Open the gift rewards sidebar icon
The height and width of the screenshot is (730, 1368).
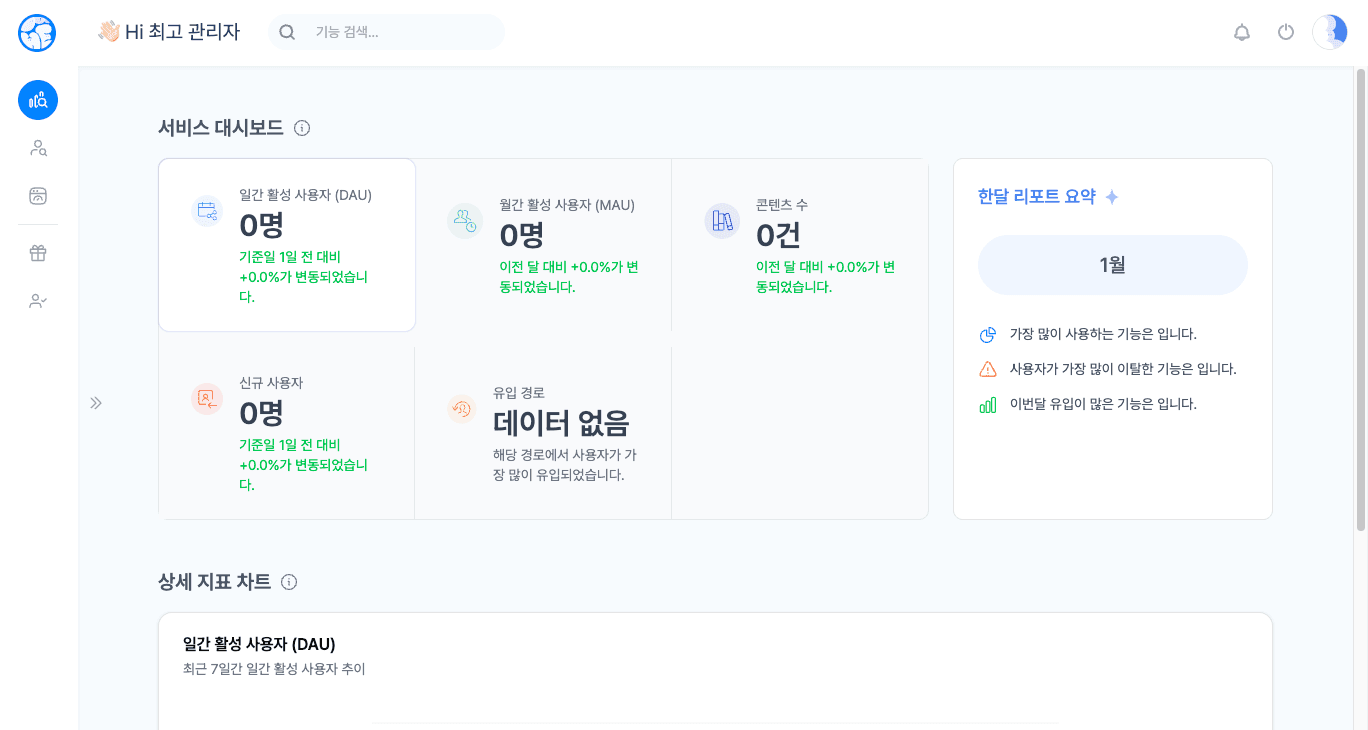coord(38,253)
